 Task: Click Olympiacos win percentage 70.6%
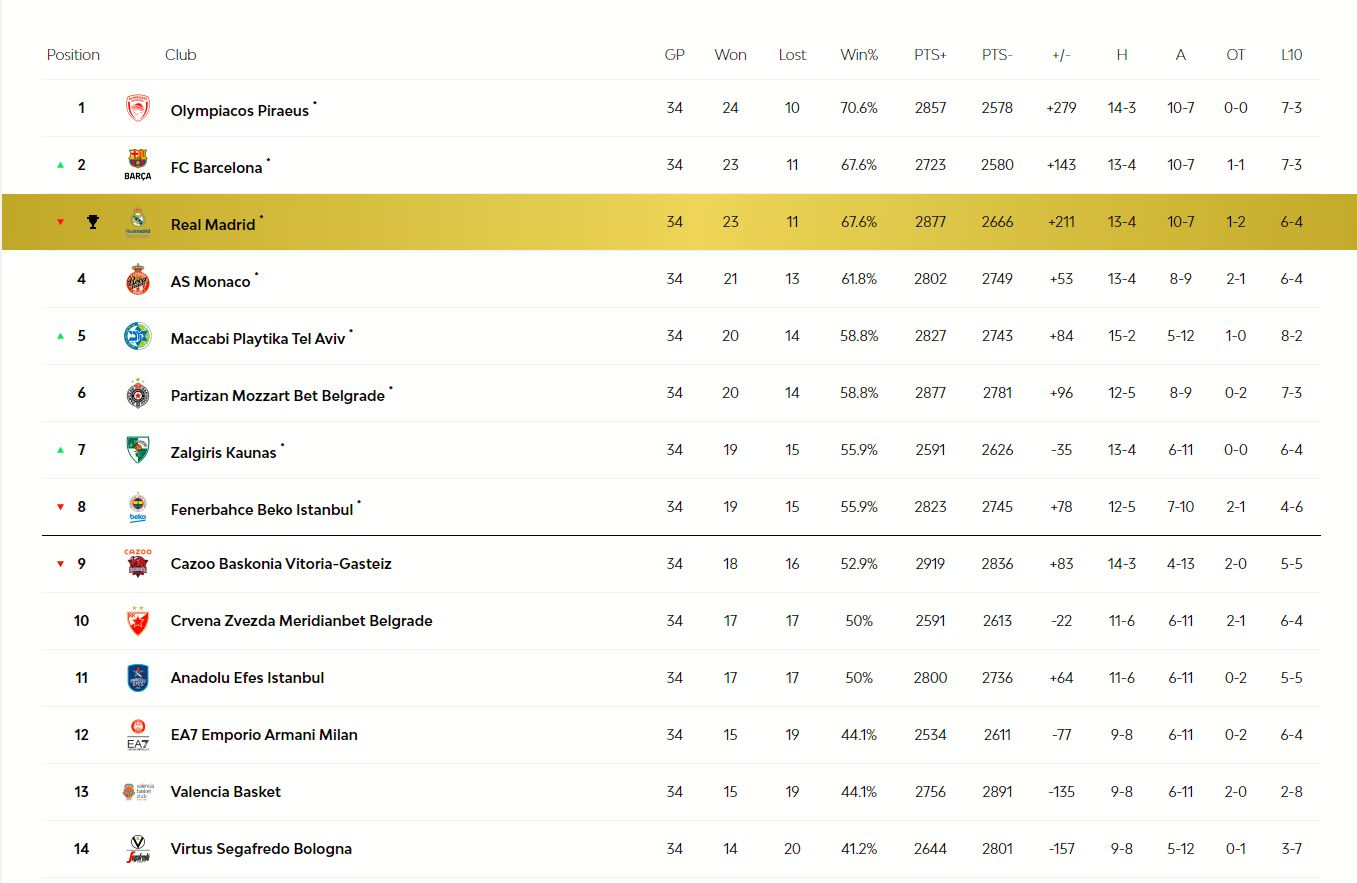point(859,108)
